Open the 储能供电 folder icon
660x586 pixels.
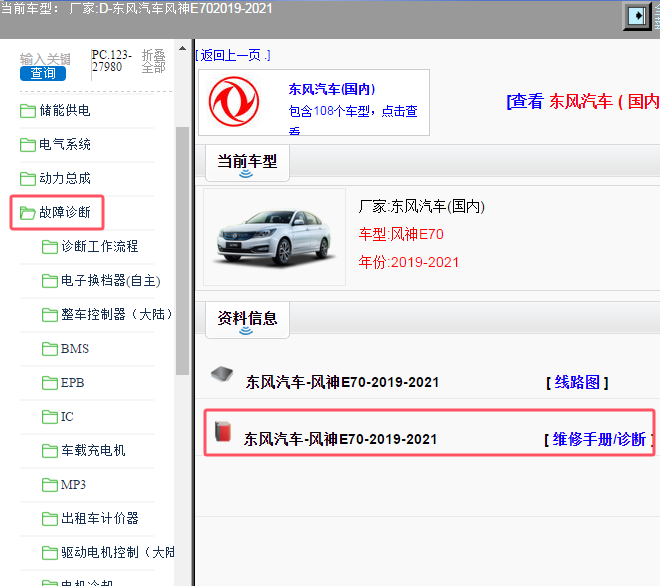tap(28, 111)
